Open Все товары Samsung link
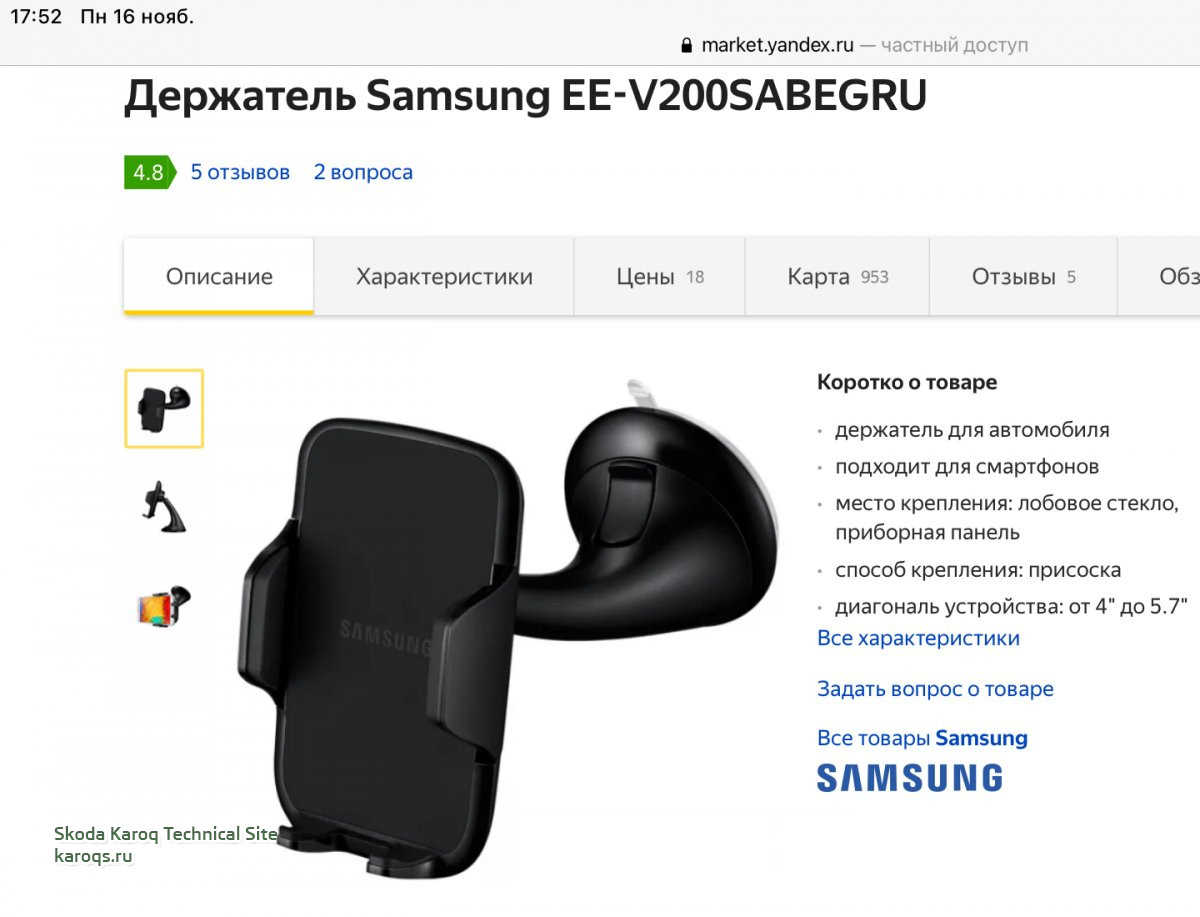 pyautogui.click(x=922, y=738)
